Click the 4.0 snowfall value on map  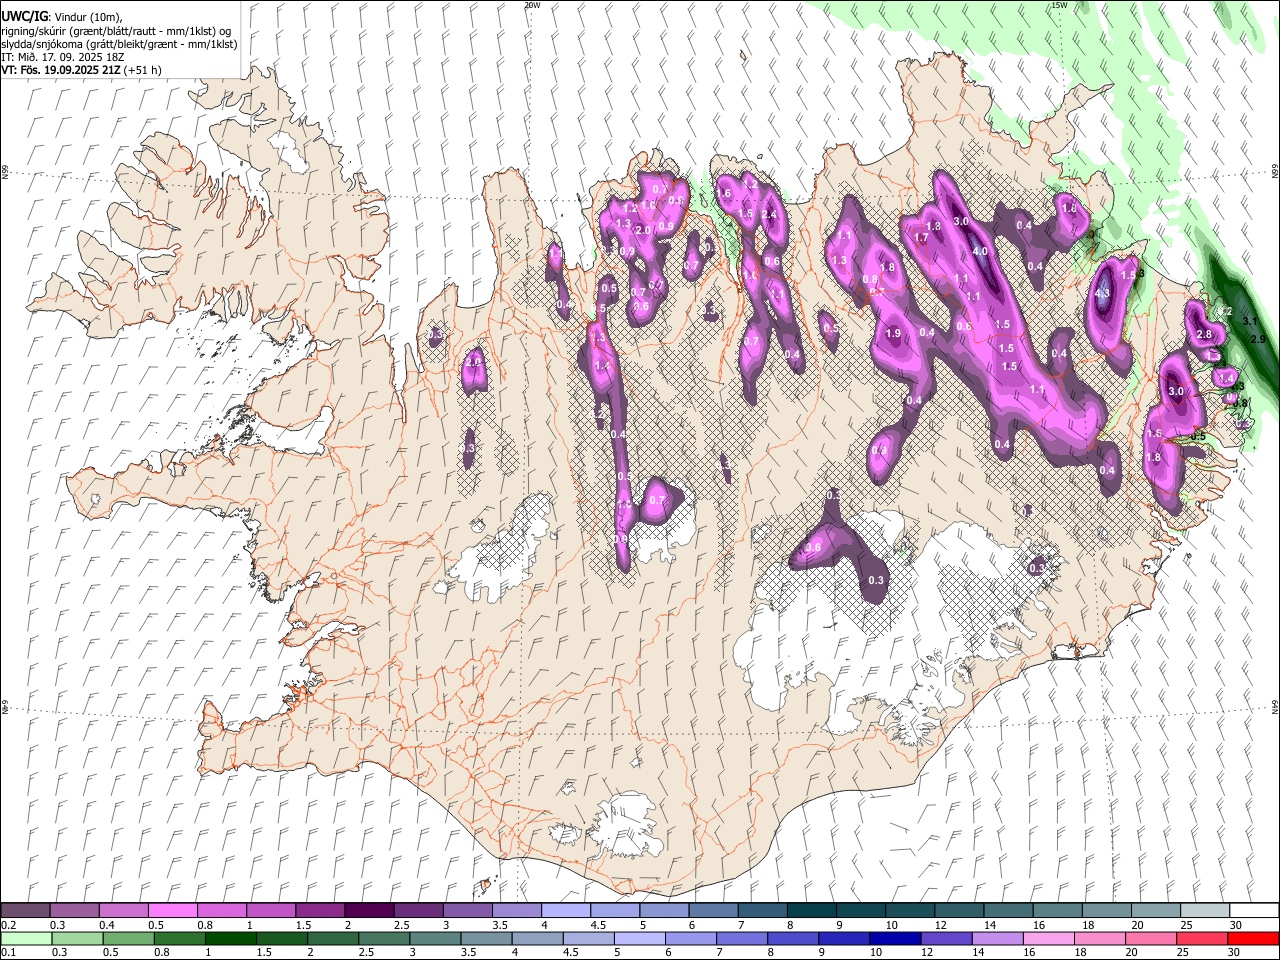coord(980,251)
